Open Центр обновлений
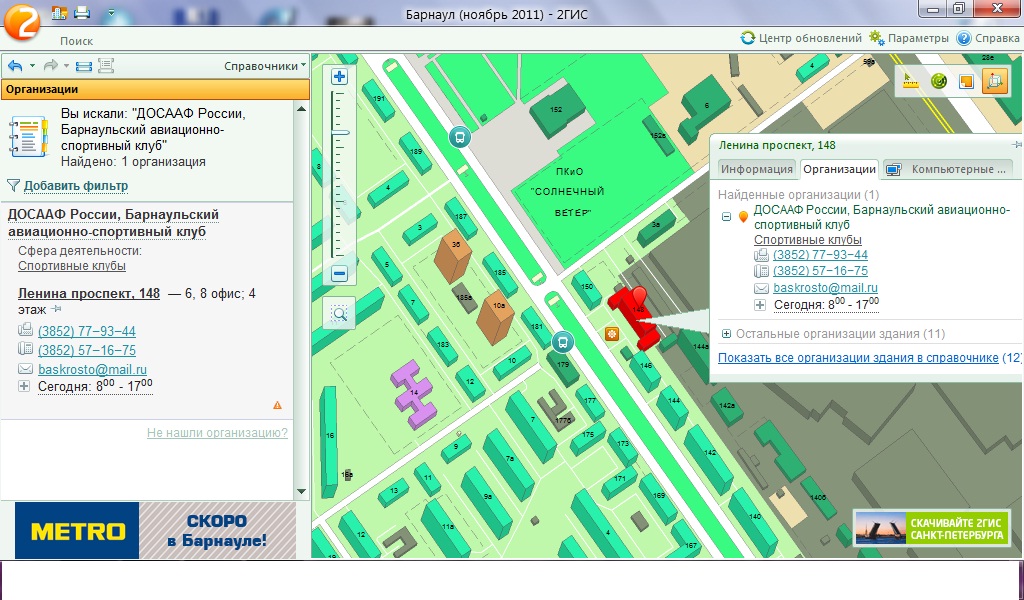This screenshot has height=600, width=1024. click(x=801, y=38)
